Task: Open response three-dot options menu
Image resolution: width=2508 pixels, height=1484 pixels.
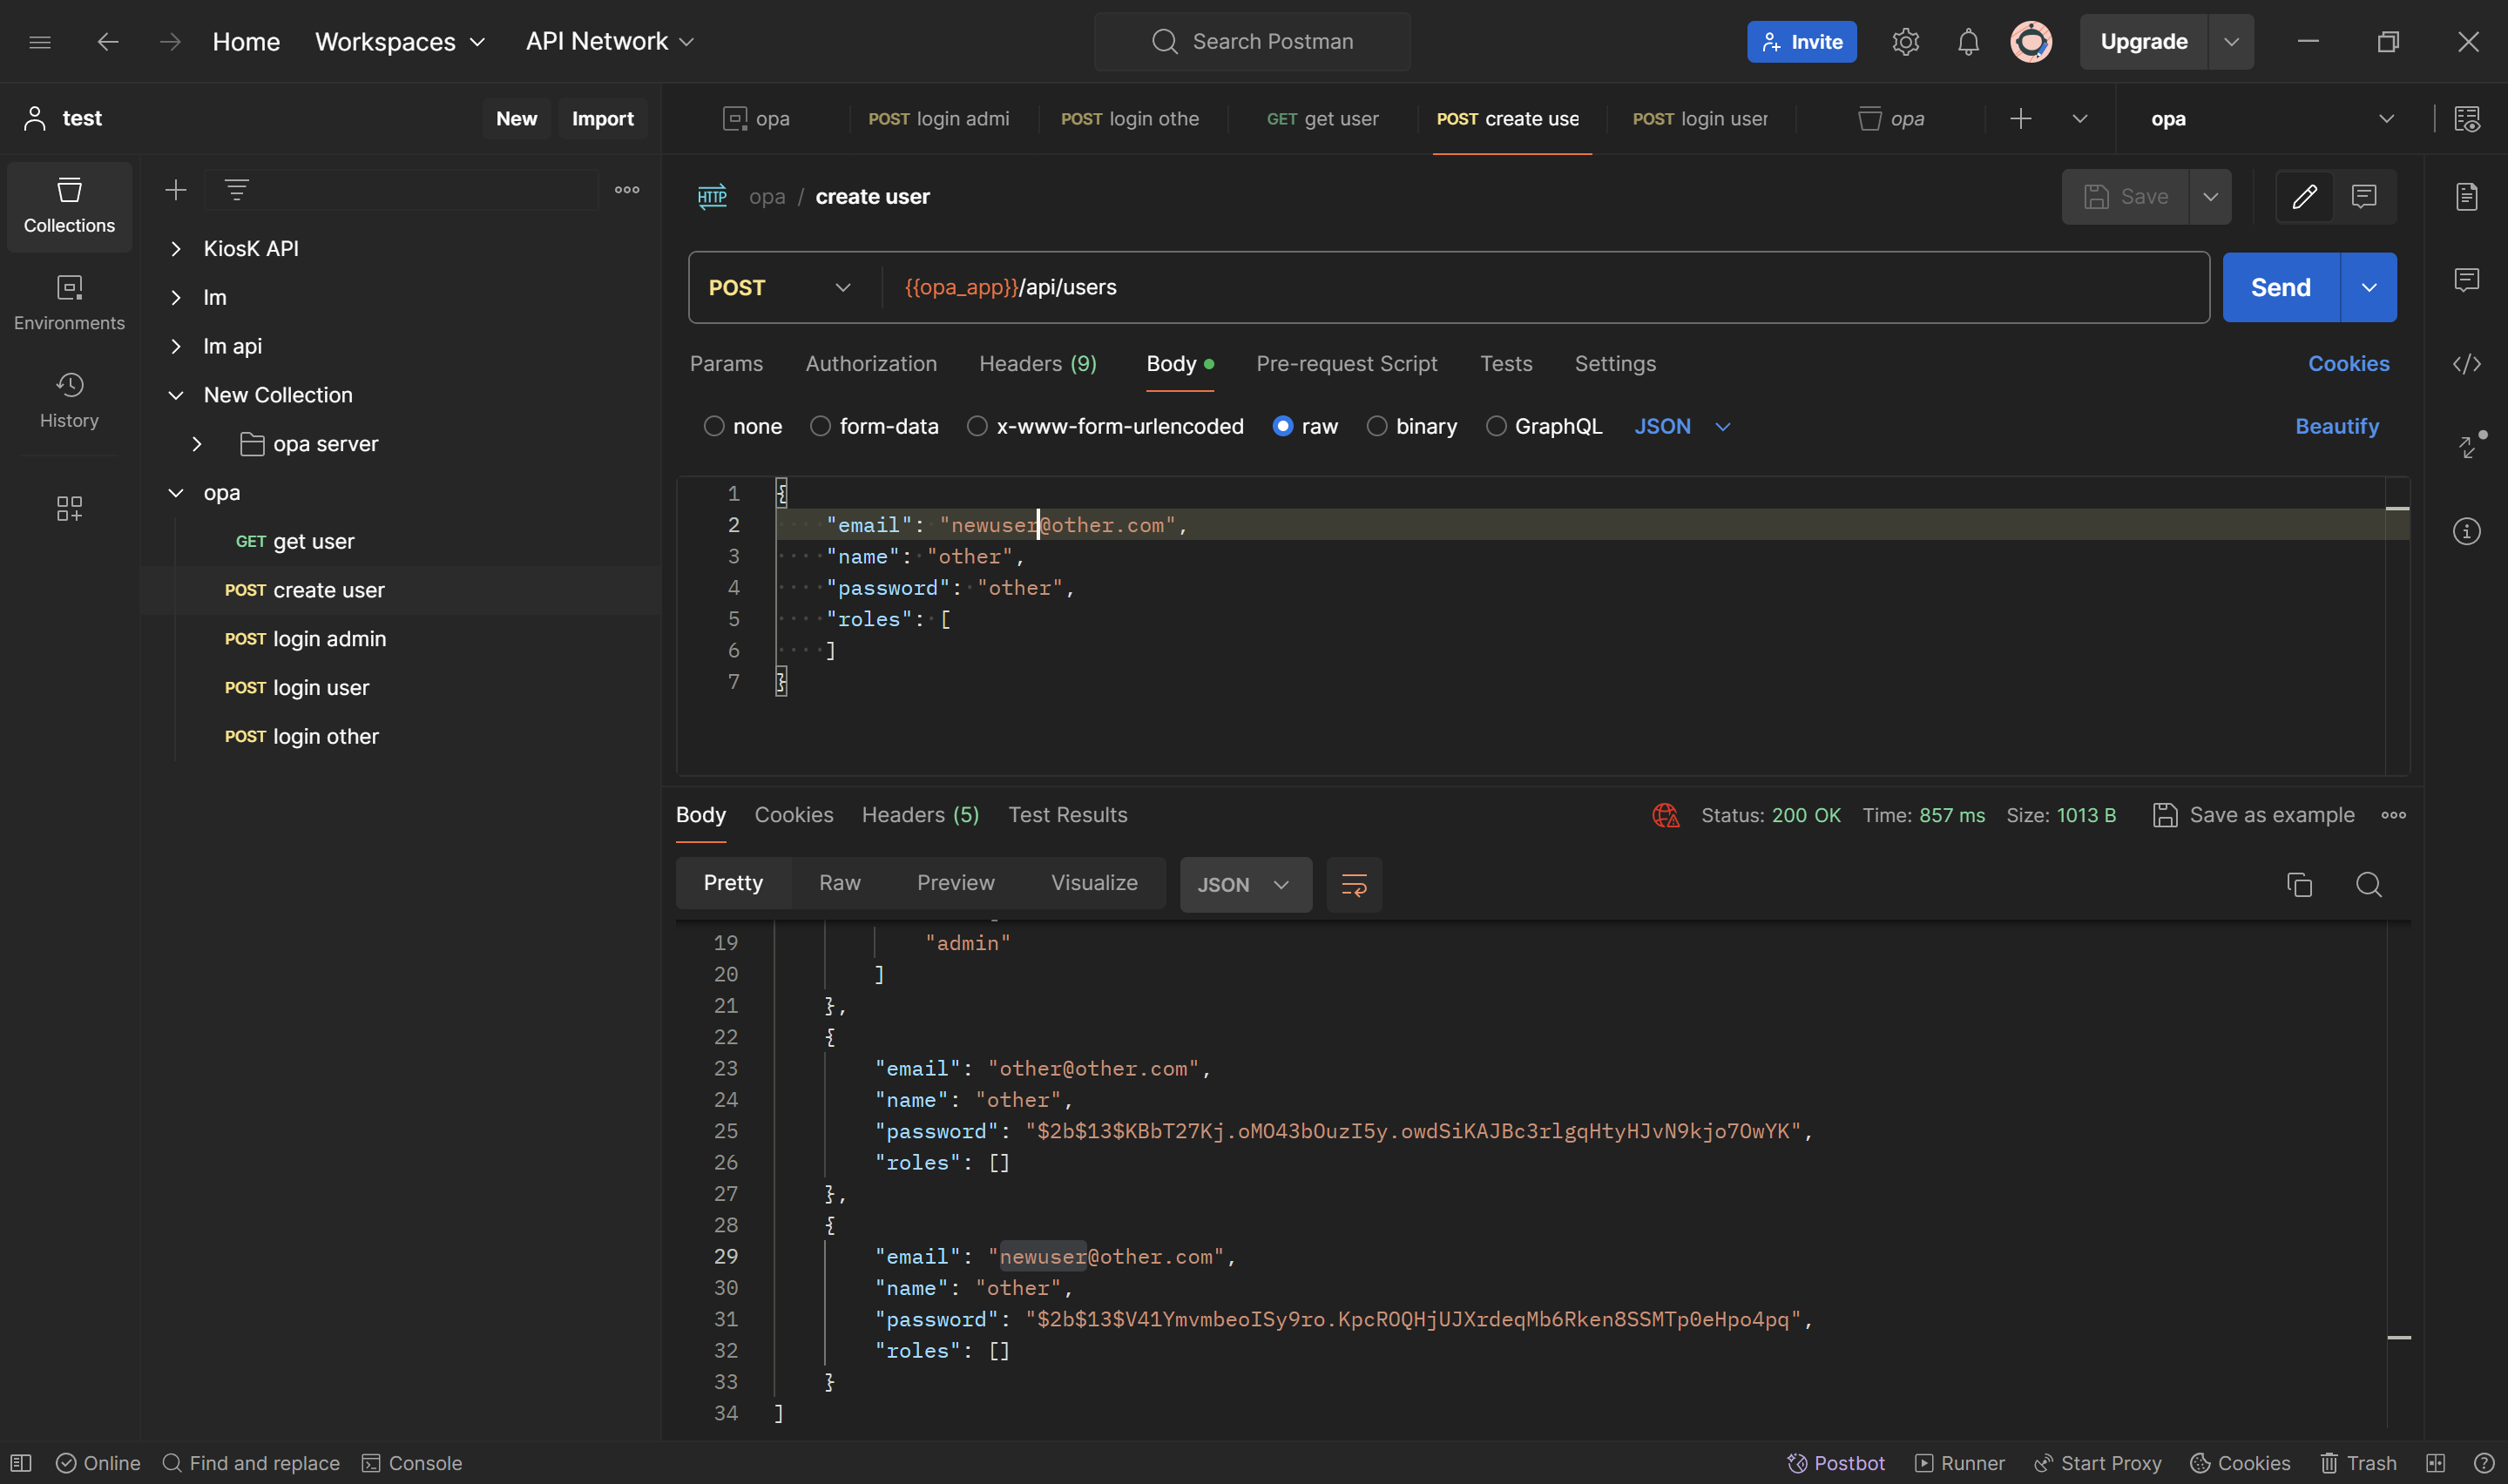Action: point(2393,816)
